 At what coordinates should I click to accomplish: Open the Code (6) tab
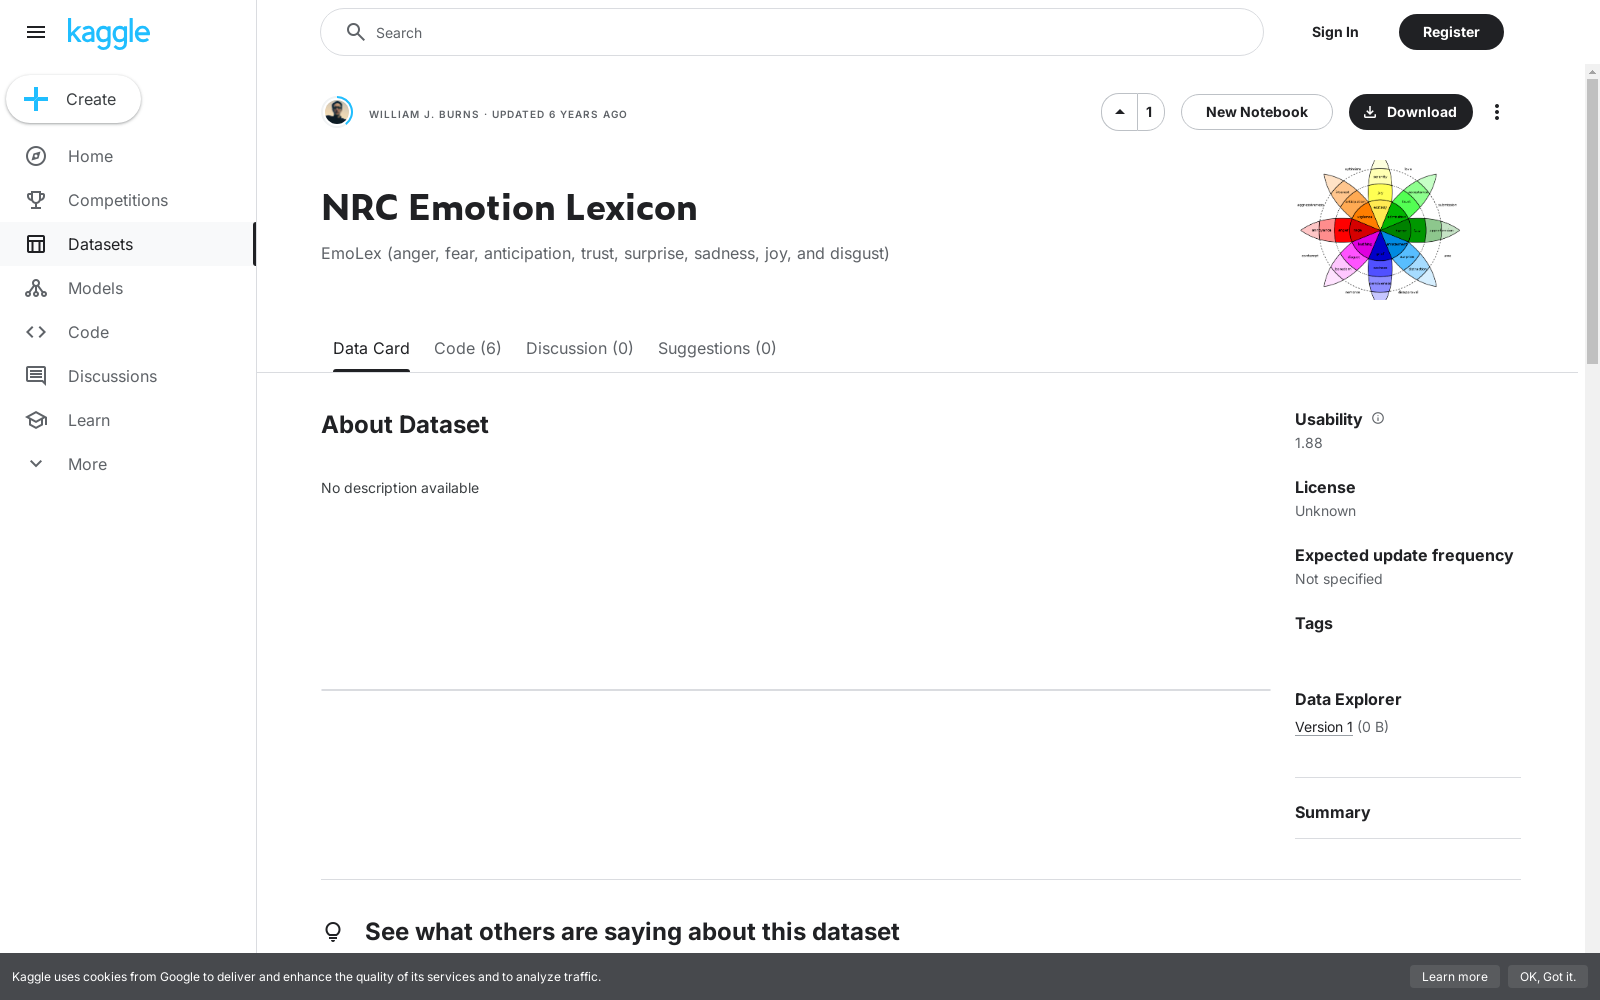tap(468, 348)
